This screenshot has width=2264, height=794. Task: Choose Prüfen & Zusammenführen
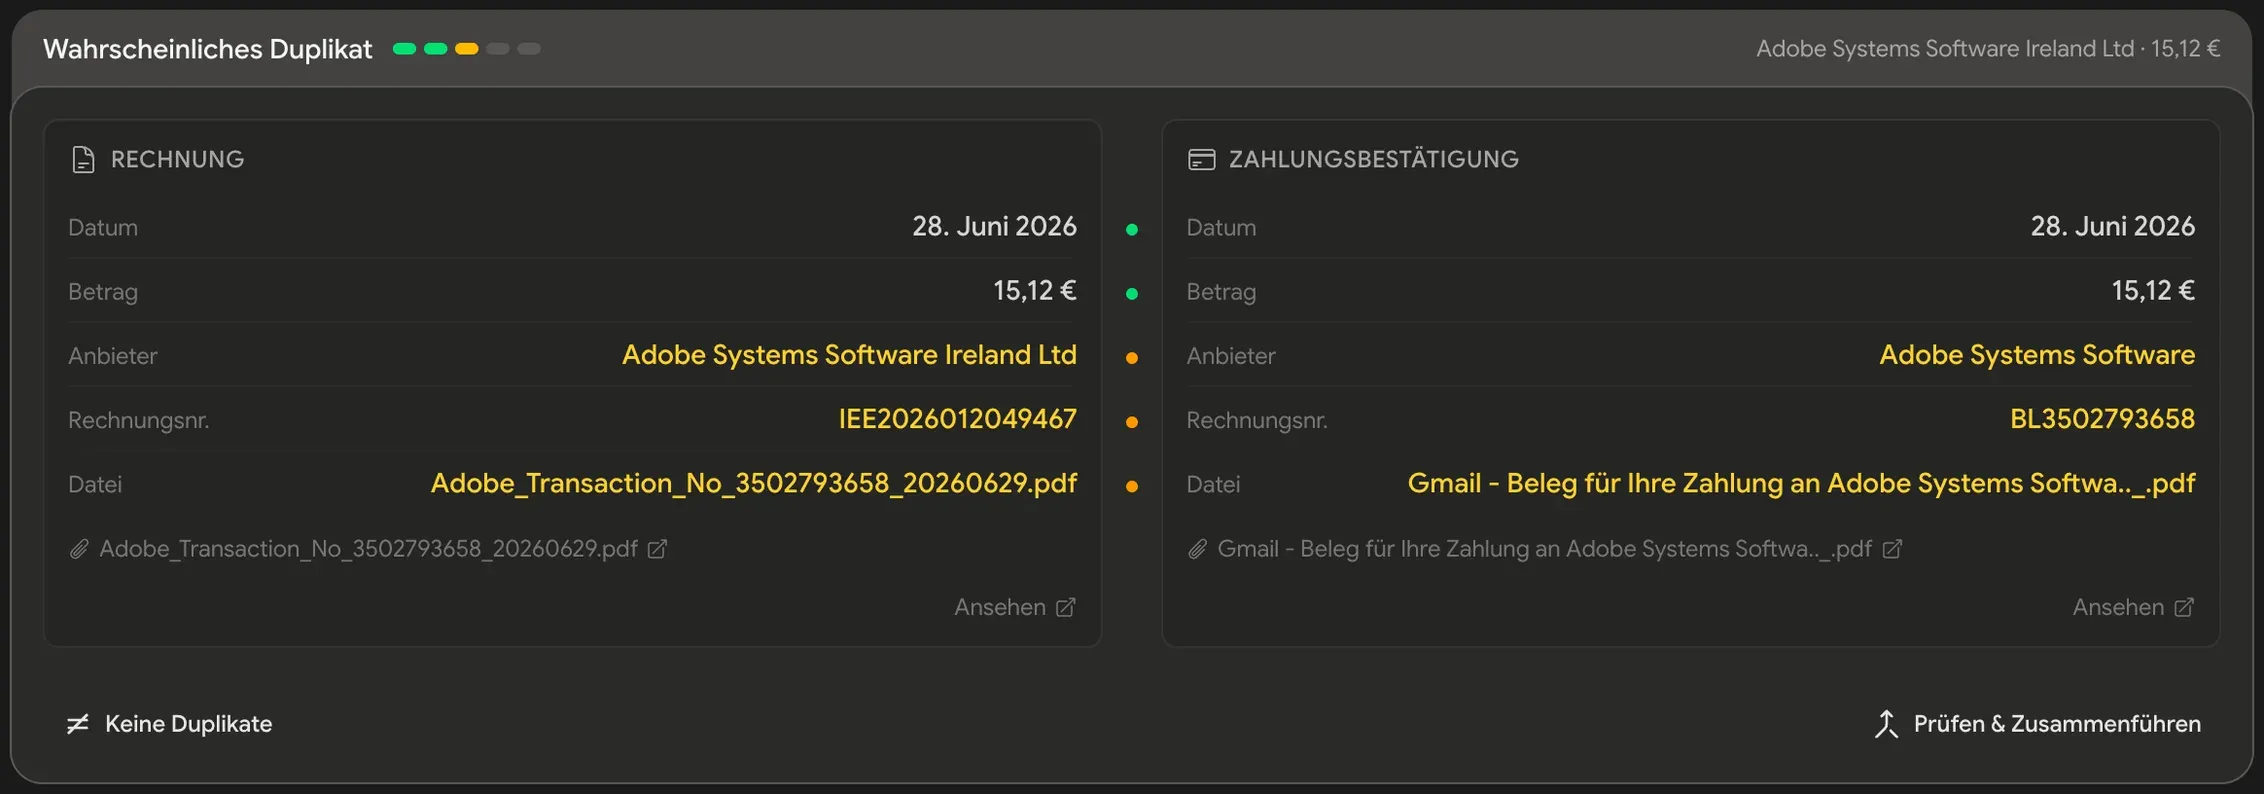click(2037, 724)
